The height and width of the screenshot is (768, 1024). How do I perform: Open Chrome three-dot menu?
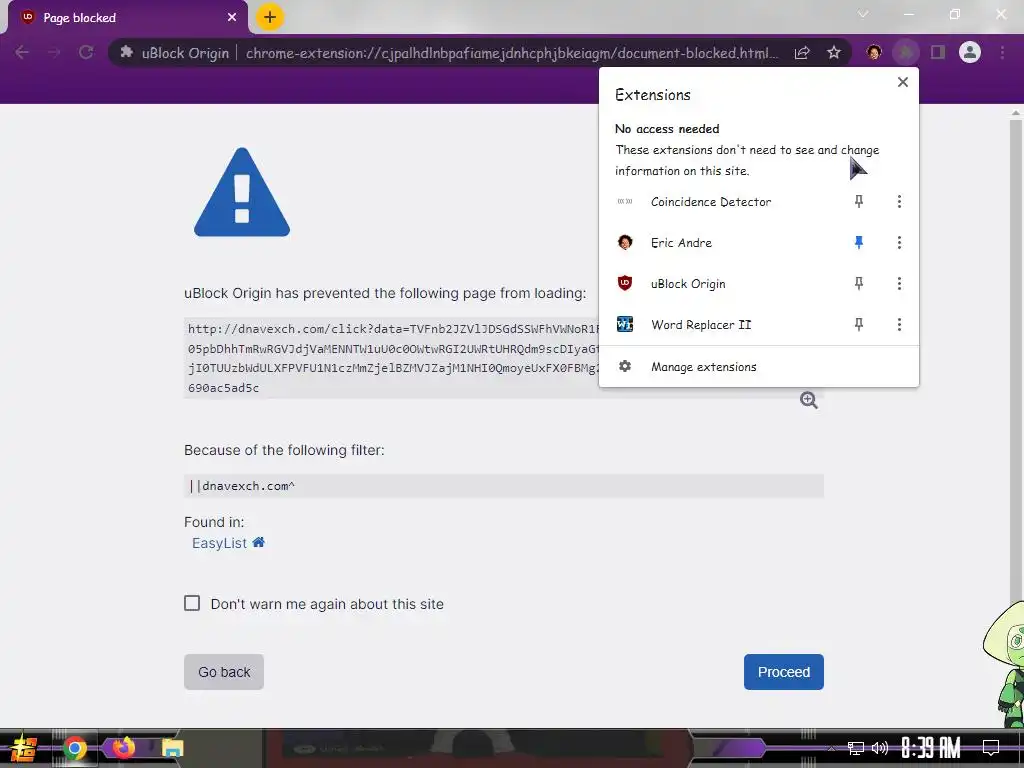point(1002,52)
